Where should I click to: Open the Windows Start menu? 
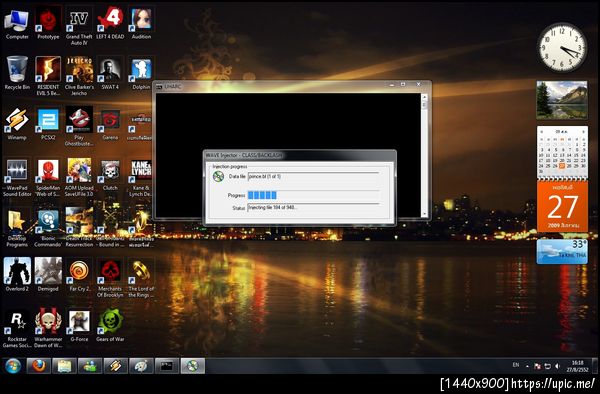click(x=13, y=366)
